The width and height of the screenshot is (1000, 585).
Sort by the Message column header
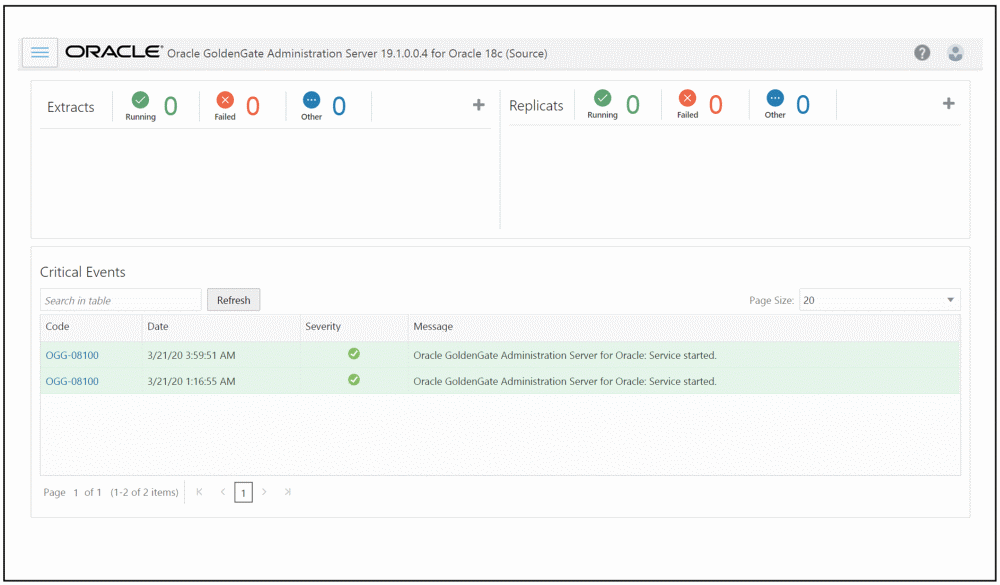(x=684, y=327)
